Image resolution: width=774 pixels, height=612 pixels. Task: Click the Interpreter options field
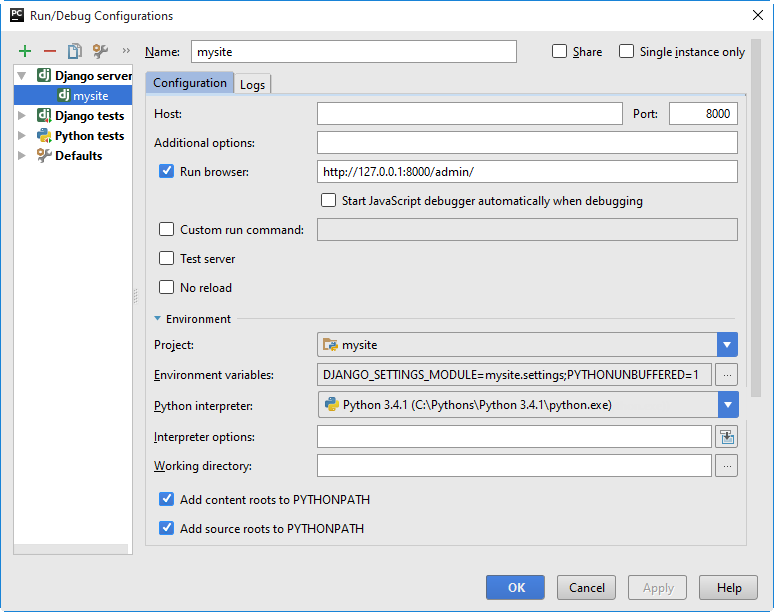tap(514, 437)
